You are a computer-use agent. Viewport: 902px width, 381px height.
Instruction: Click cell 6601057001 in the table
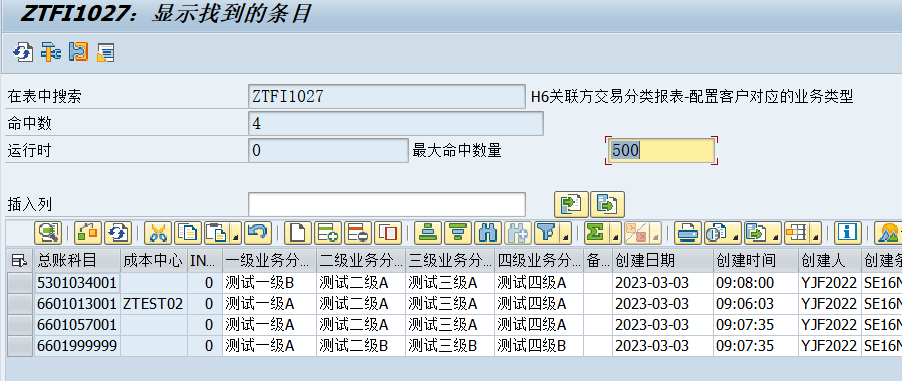[x=77, y=325]
